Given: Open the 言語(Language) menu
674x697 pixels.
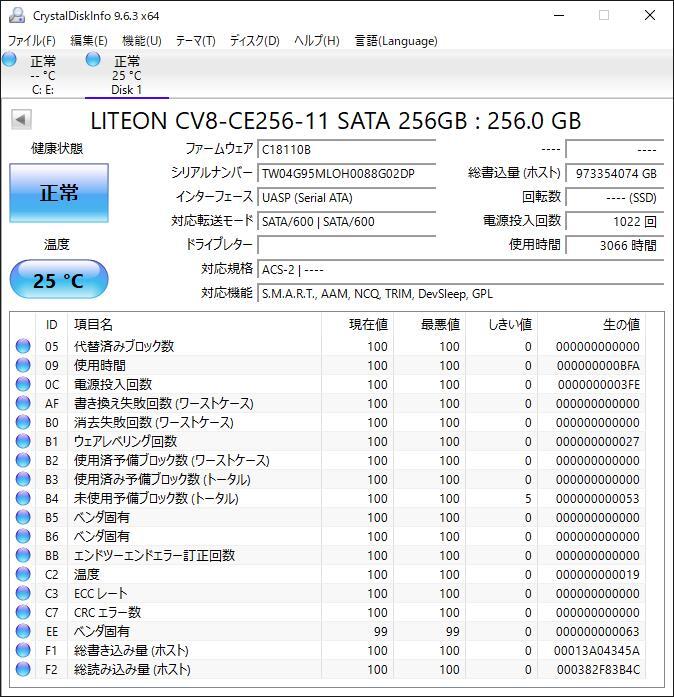Looking at the screenshot, I should [x=396, y=41].
